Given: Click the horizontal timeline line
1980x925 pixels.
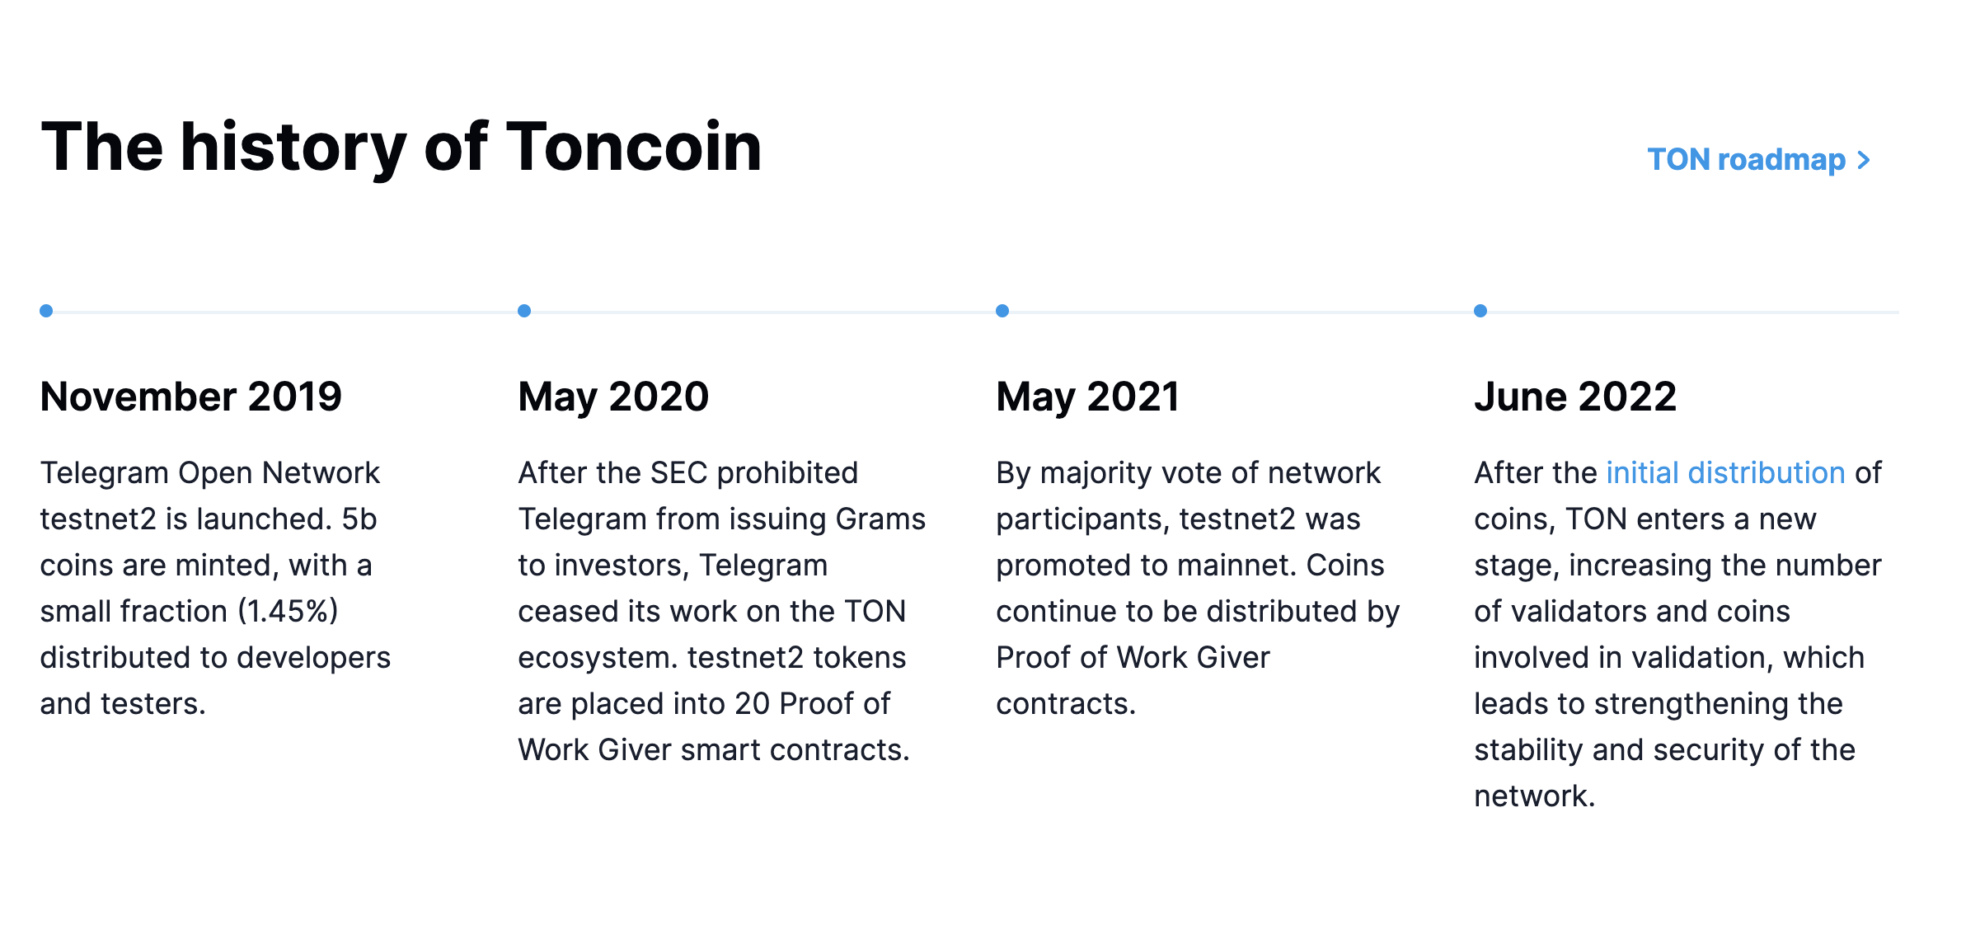Looking at the screenshot, I should pos(760,311).
